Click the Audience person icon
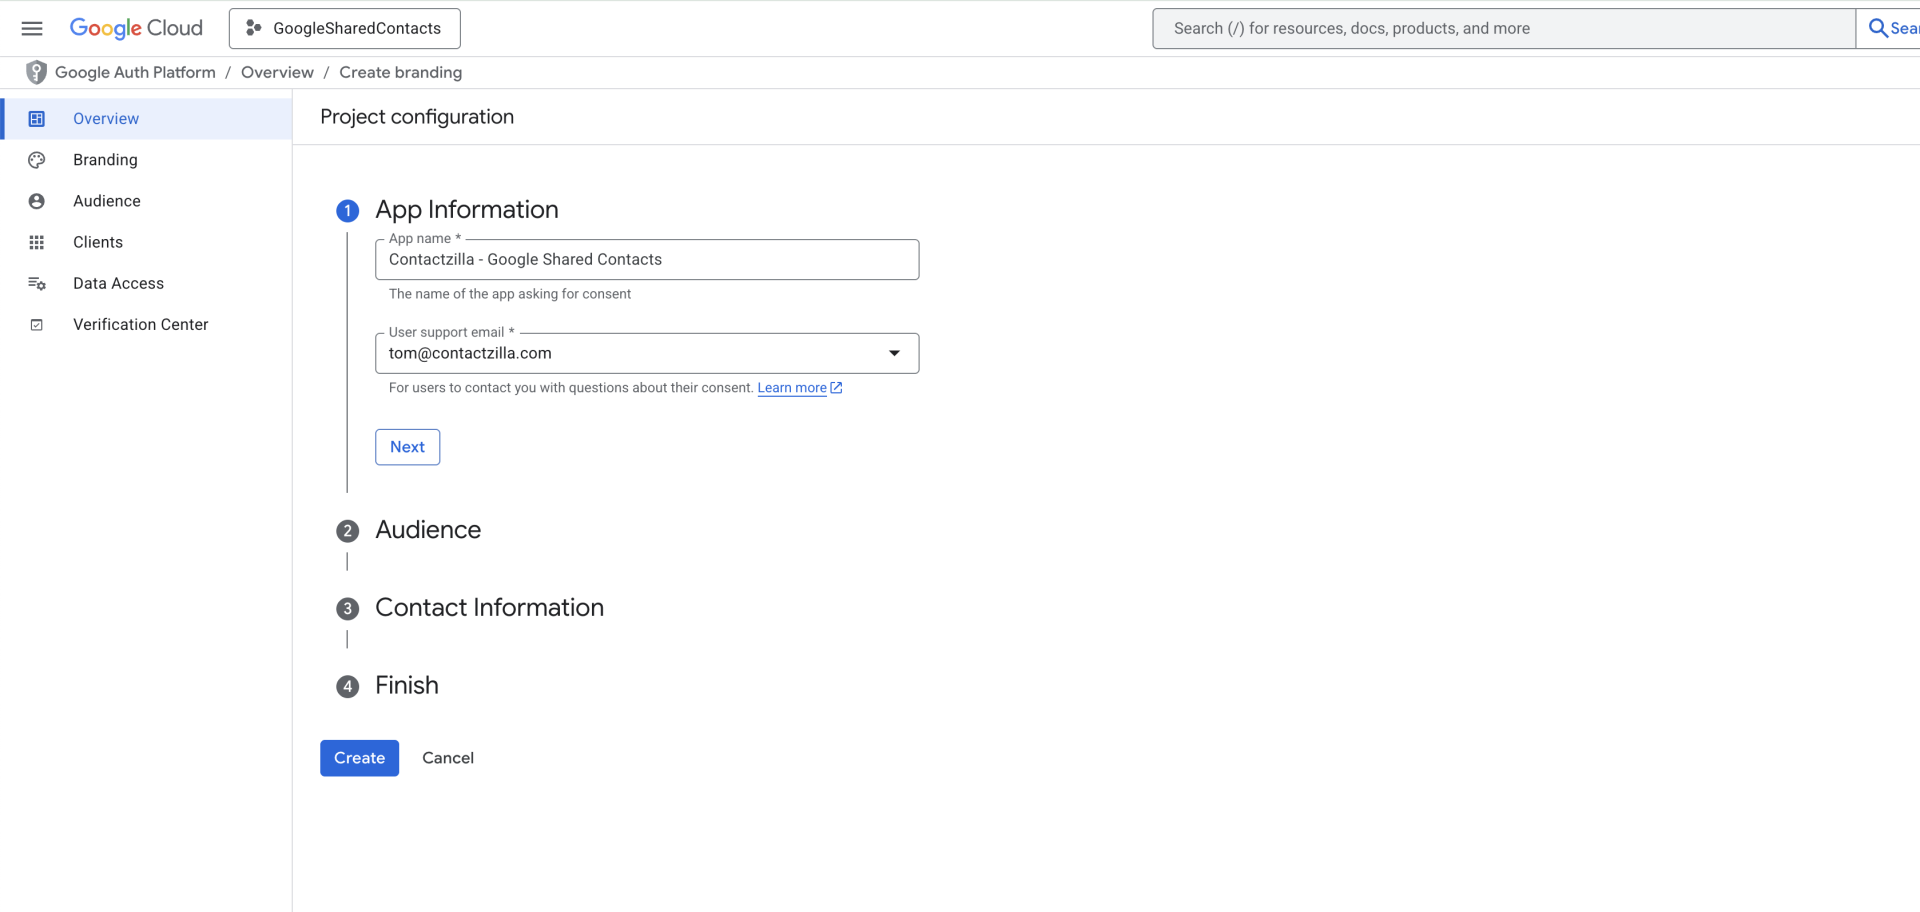The image size is (1920, 912). point(37,201)
